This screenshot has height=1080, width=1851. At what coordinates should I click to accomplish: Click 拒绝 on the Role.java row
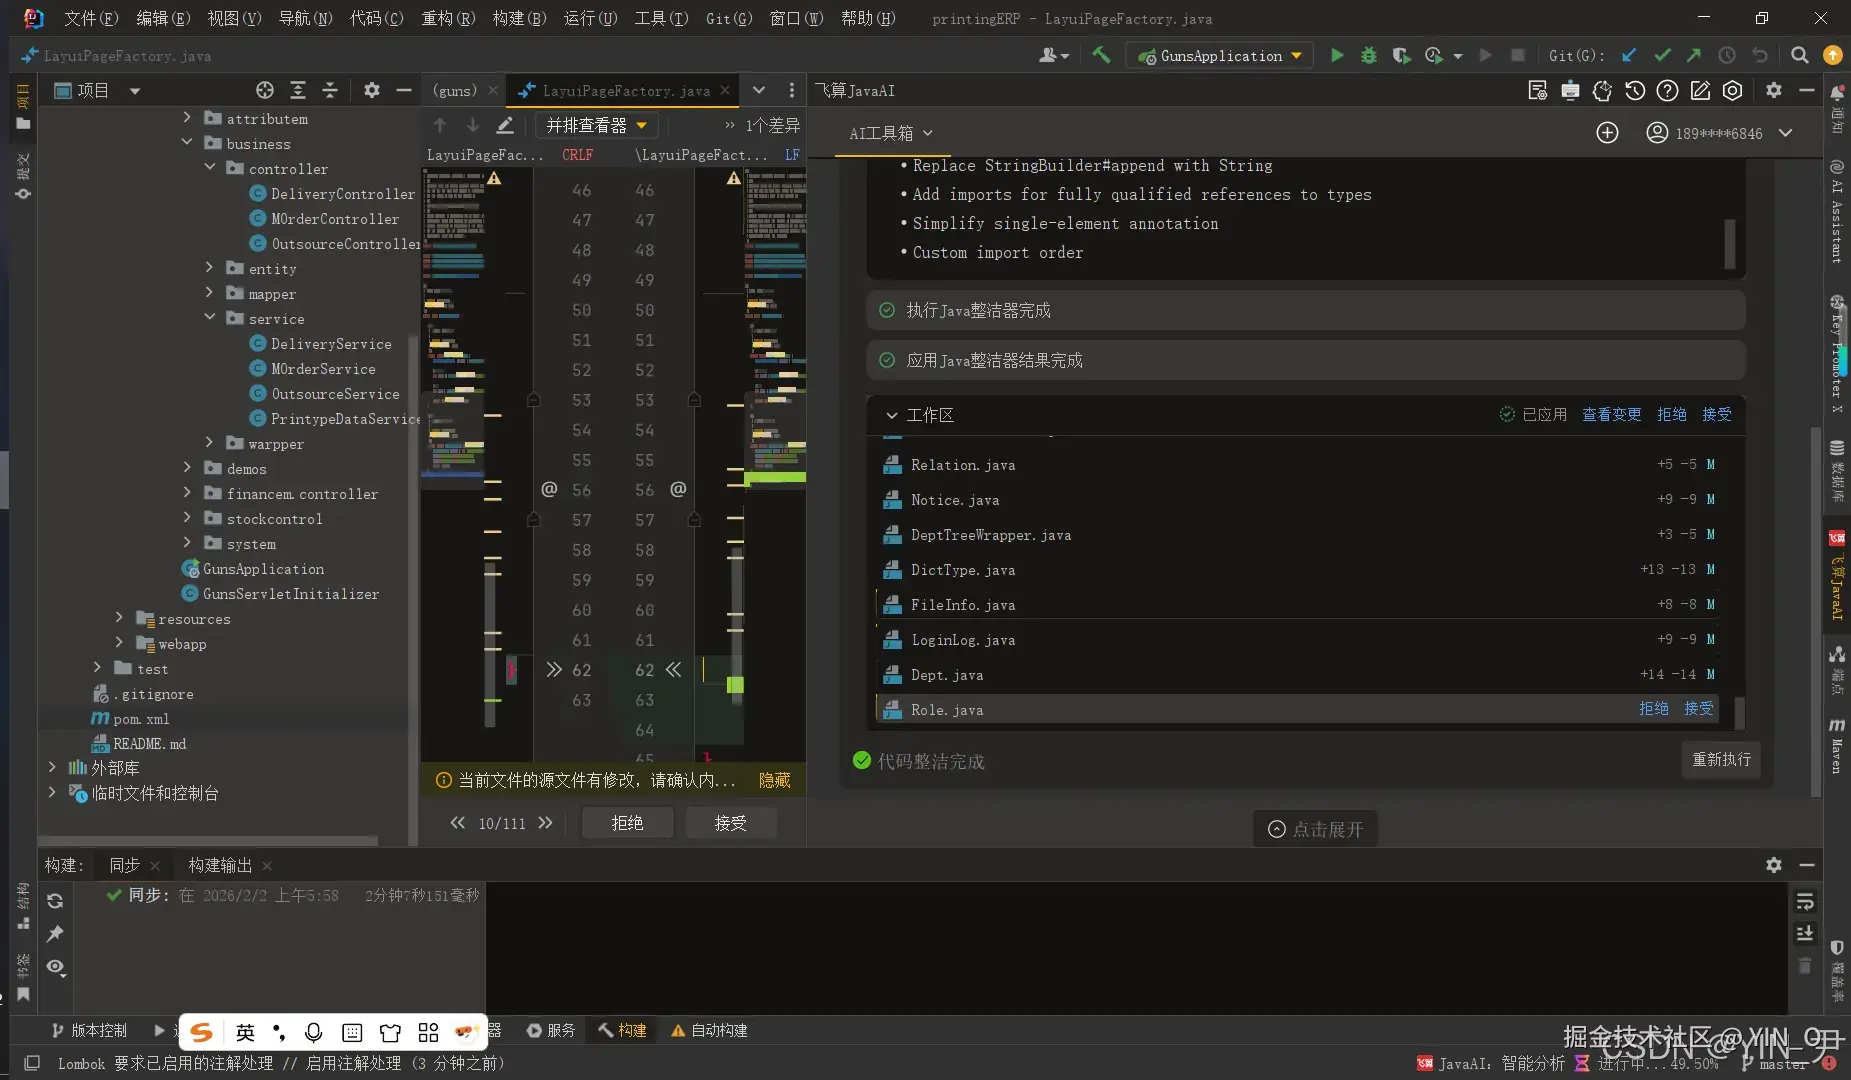click(1653, 708)
